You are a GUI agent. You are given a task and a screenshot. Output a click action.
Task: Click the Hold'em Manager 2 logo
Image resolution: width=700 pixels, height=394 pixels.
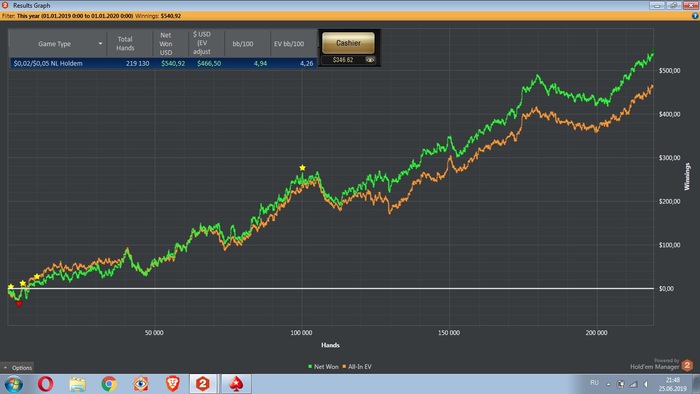[x=687, y=365]
